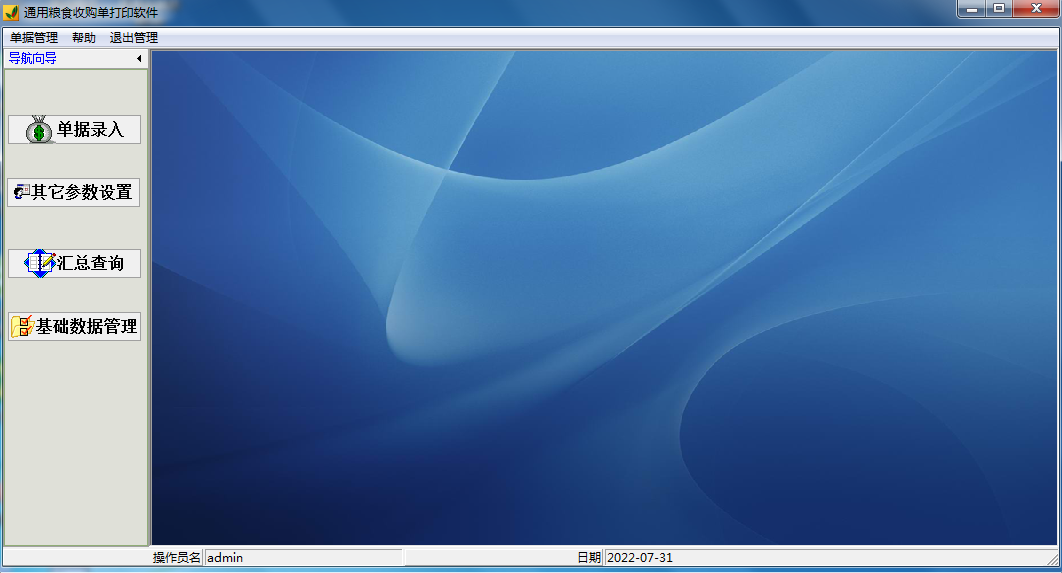Collapse the 导航向导 panel with arrow
The width and height of the screenshot is (1062, 573).
coord(139,59)
